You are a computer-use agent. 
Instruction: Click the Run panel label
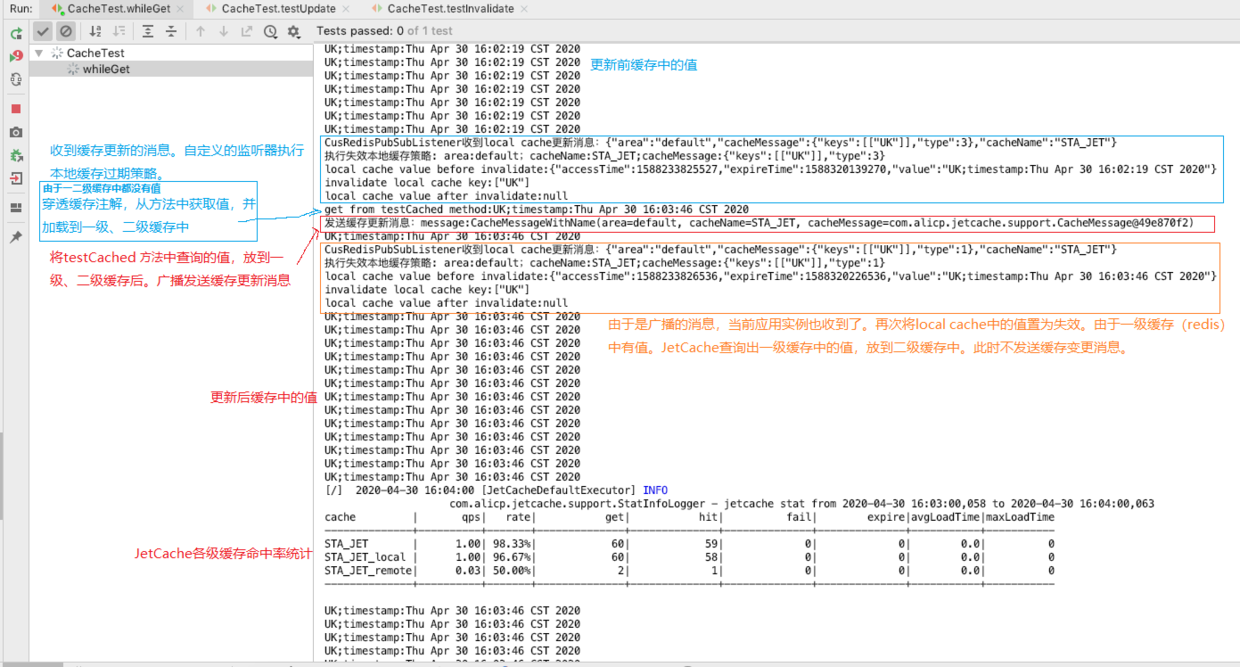point(20,8)
